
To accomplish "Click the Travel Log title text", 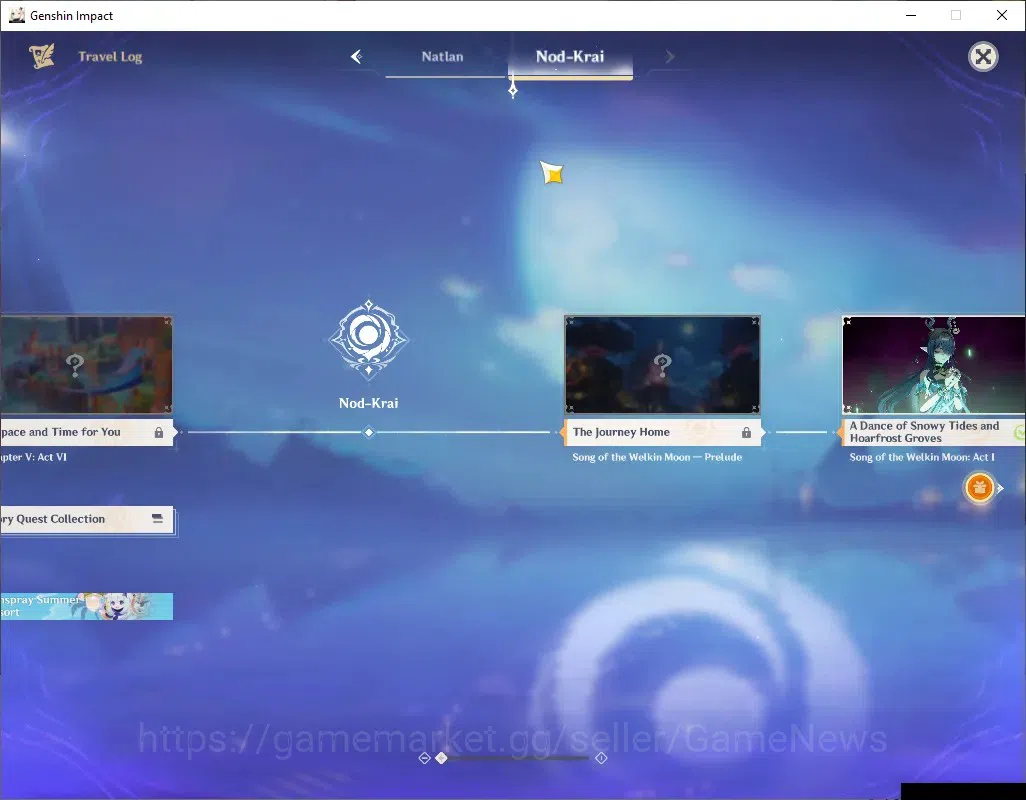I will tap(110, 57).
